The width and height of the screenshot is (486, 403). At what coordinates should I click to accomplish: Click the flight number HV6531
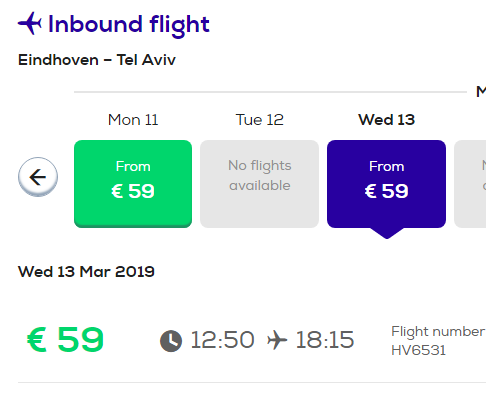tap(418, 350)
